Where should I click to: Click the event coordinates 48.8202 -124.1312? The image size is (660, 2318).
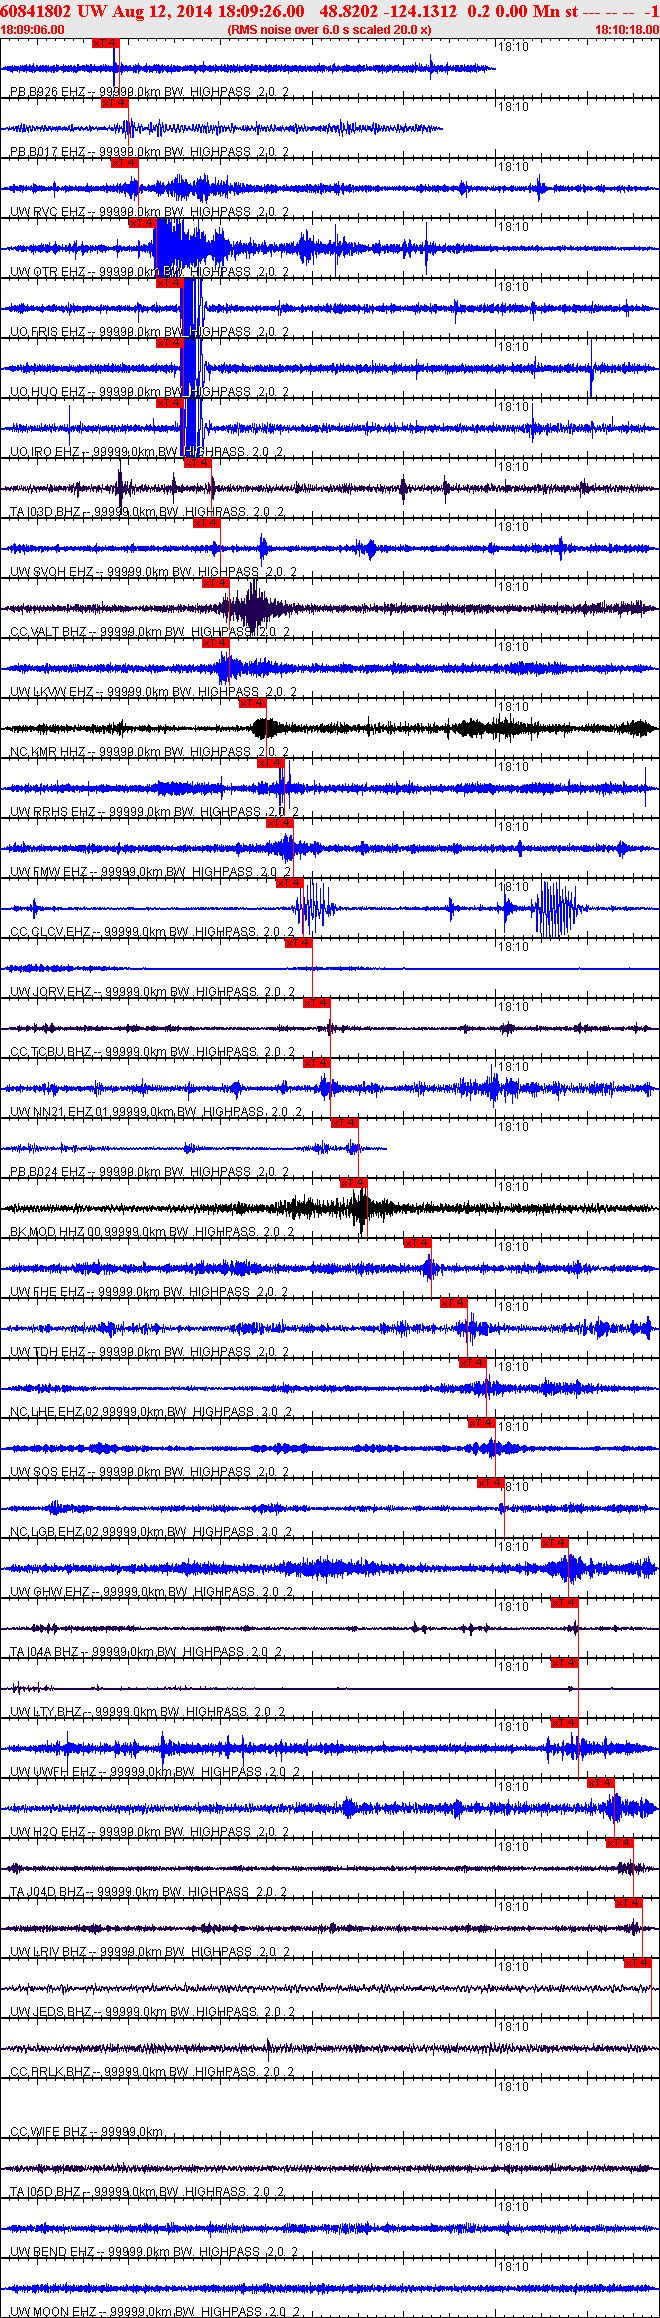(x=388, y=11)
